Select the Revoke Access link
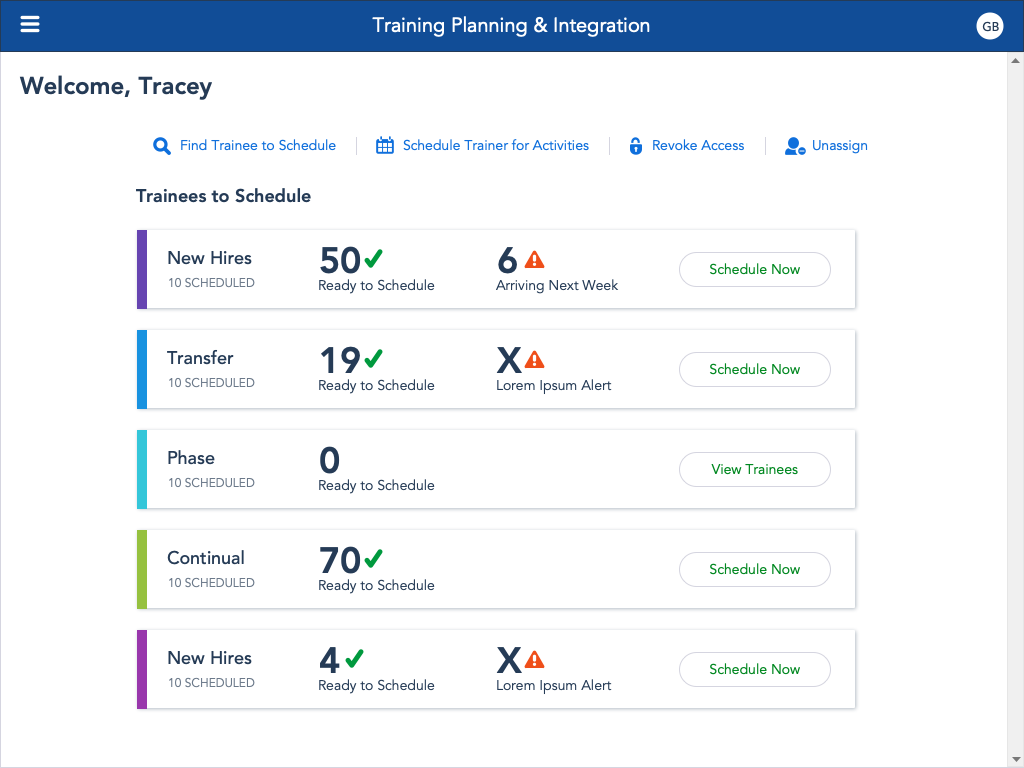The image size is (1024, 768). pyautogui.click(x=698, y=146)
